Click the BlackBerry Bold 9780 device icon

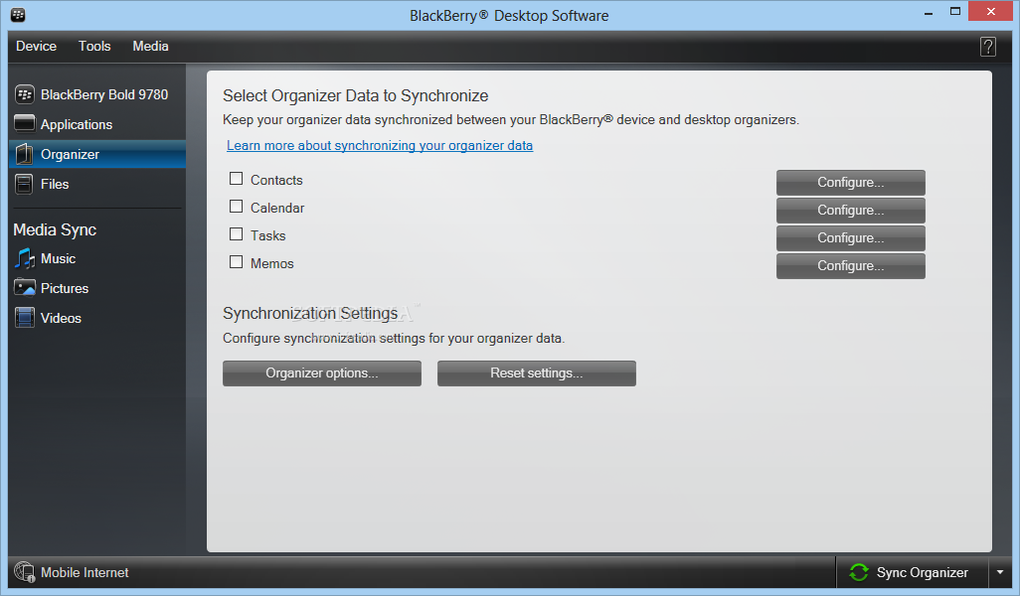[25, 94]
